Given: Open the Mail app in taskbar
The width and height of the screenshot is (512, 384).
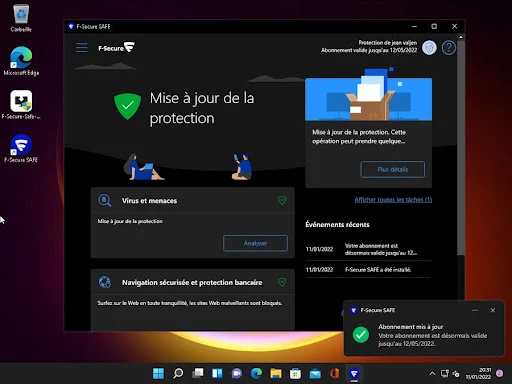Looking at the screenshot, I should pos(315,373).
